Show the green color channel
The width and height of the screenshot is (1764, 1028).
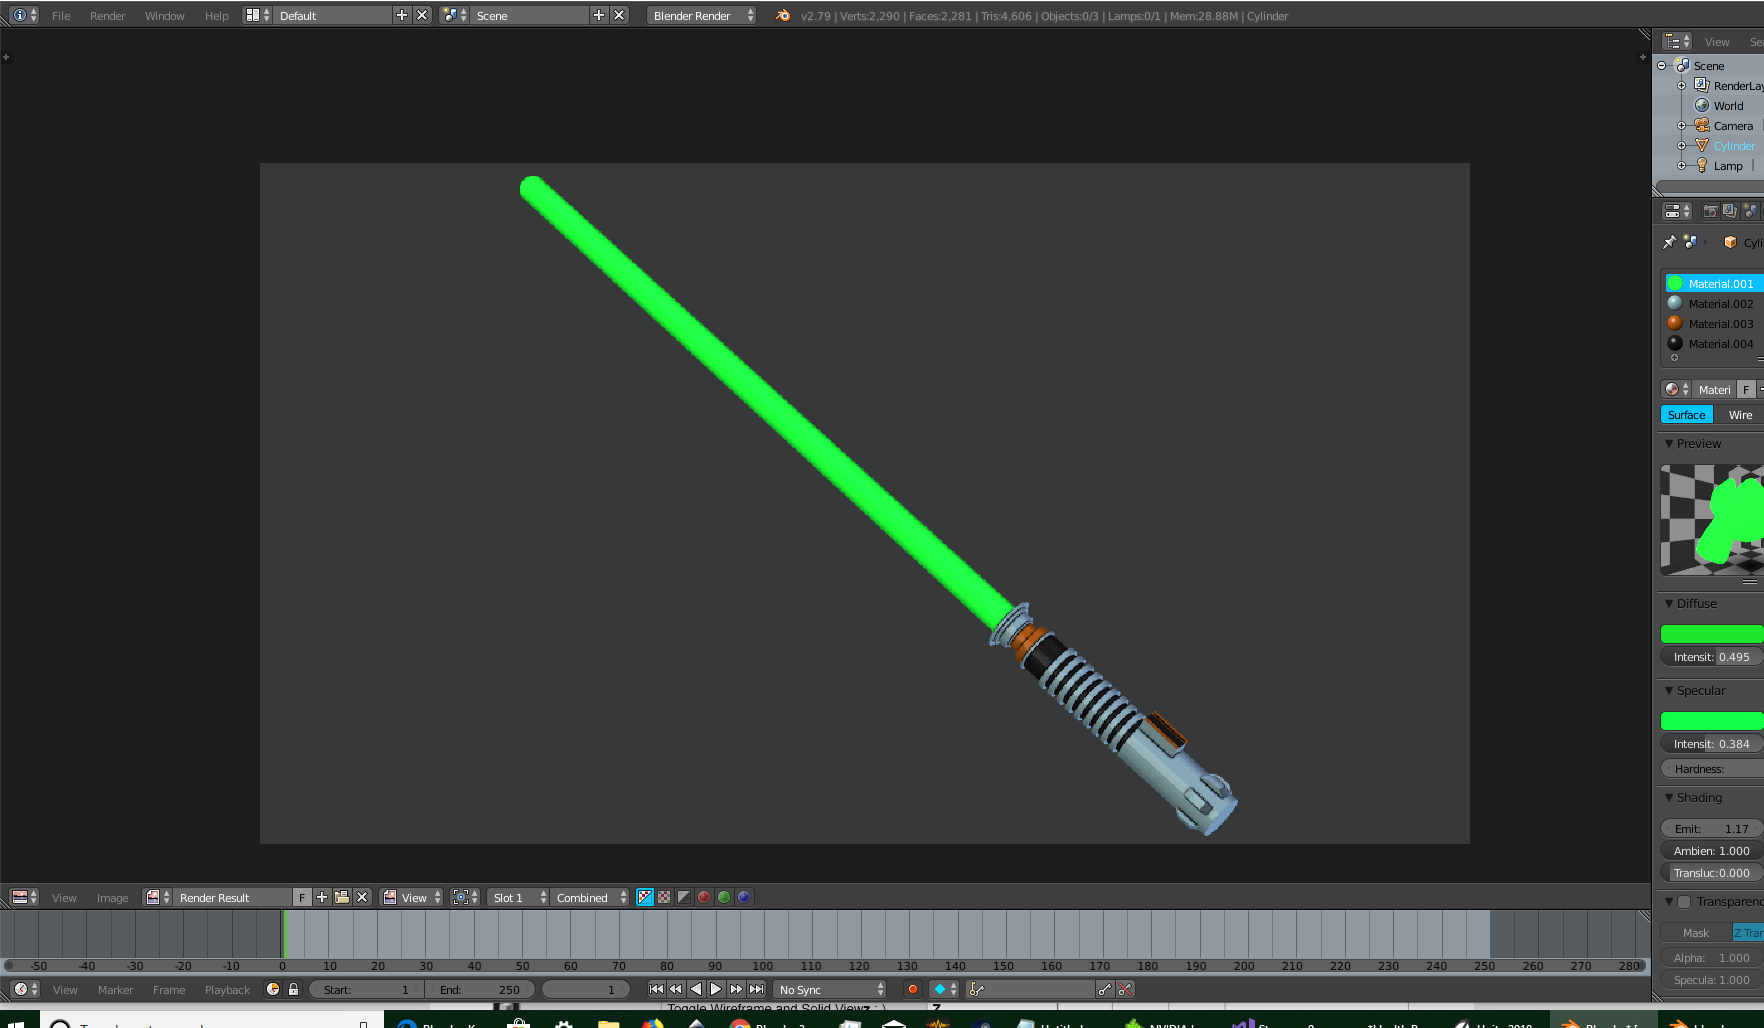[x=724, y=898]
